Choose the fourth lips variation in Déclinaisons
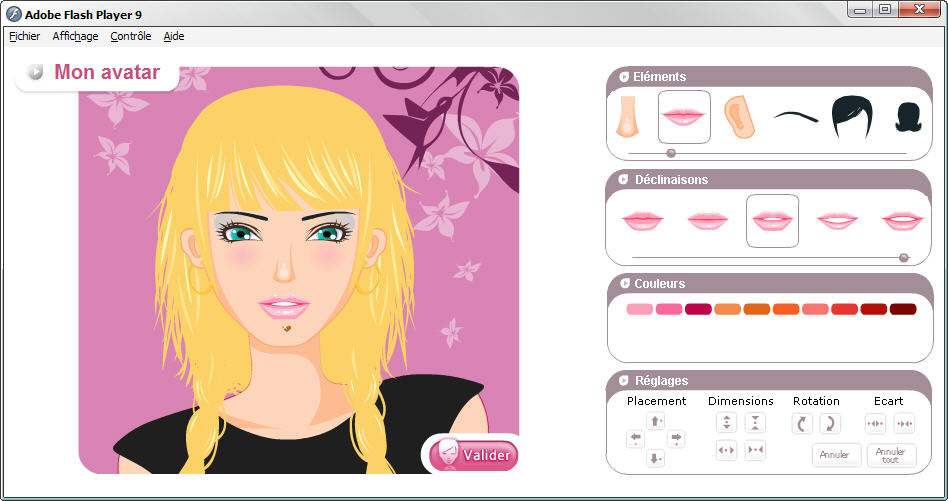The width and height of the screenshot is (948, 501). click(837, 221)
